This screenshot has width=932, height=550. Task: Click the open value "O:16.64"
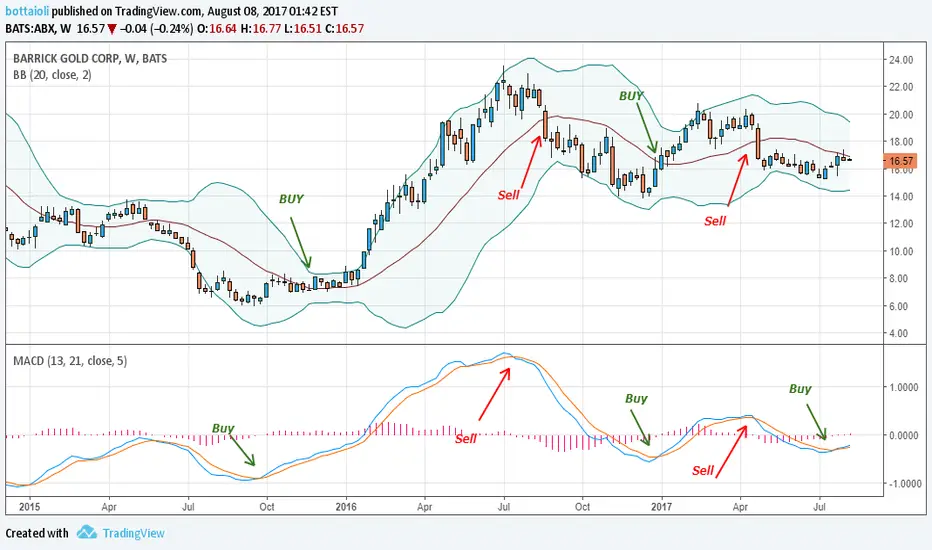tap(217, 29)
